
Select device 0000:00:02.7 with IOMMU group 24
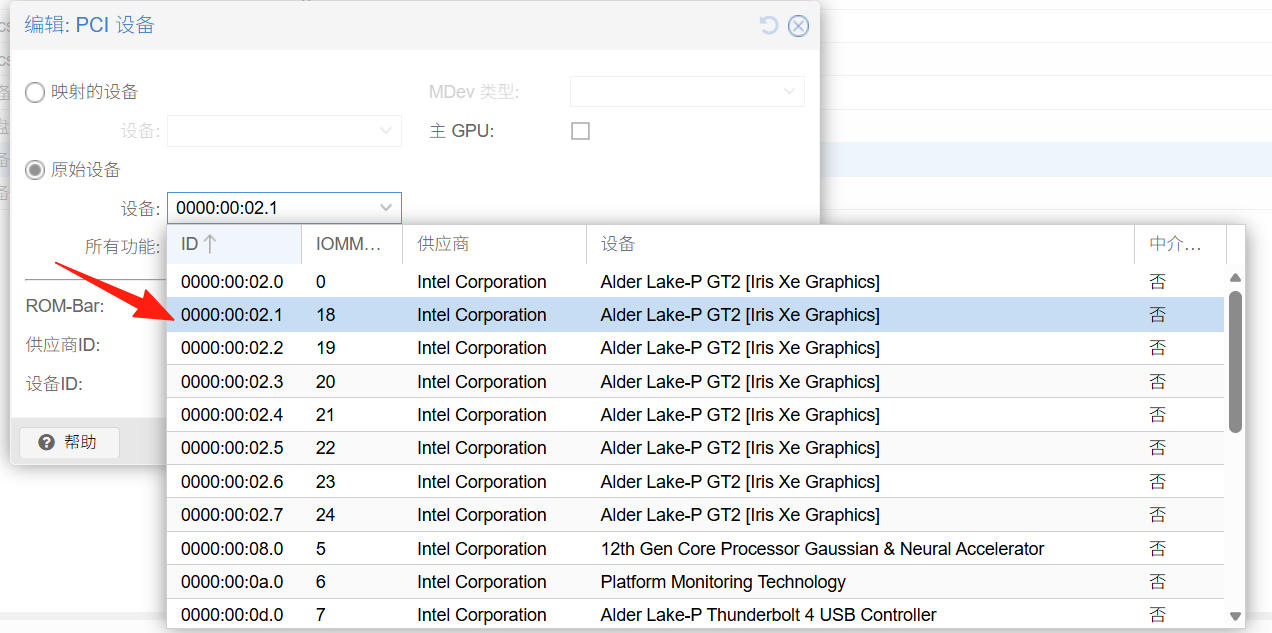[695, 514]
